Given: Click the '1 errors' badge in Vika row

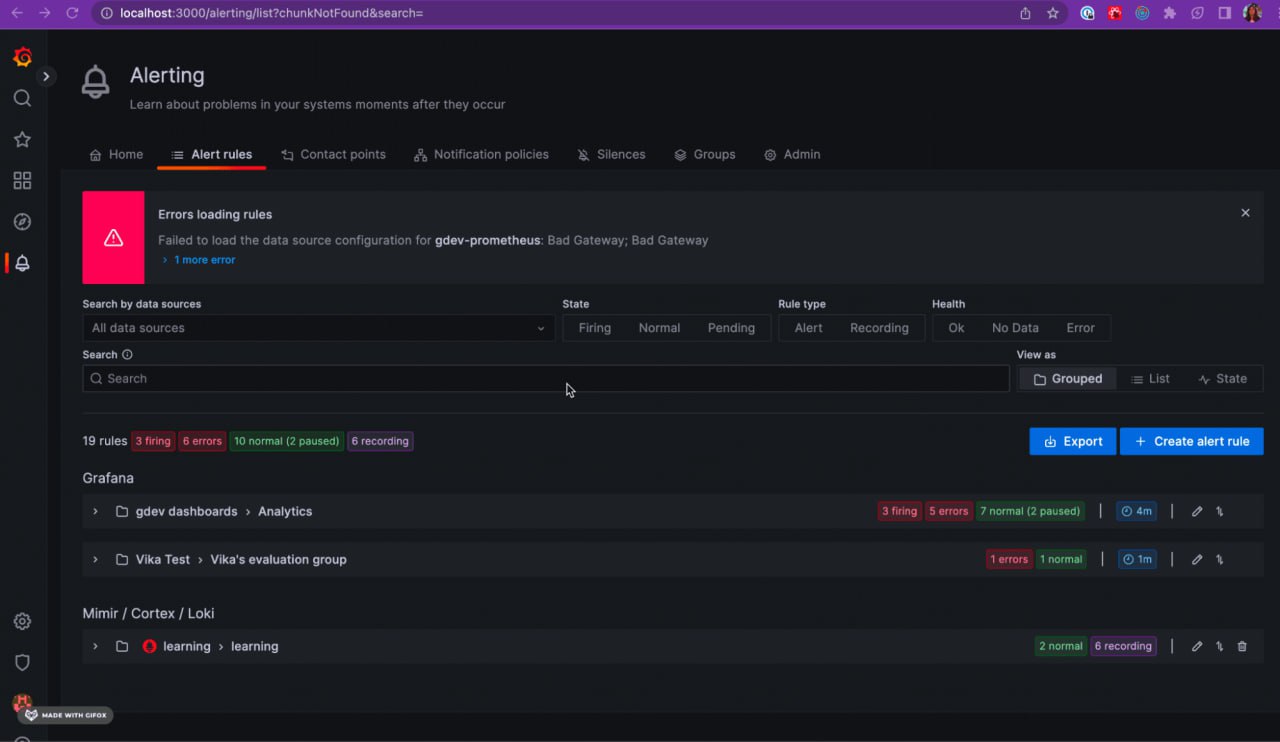Looking at the screenshot, I should pos(1009,559).
